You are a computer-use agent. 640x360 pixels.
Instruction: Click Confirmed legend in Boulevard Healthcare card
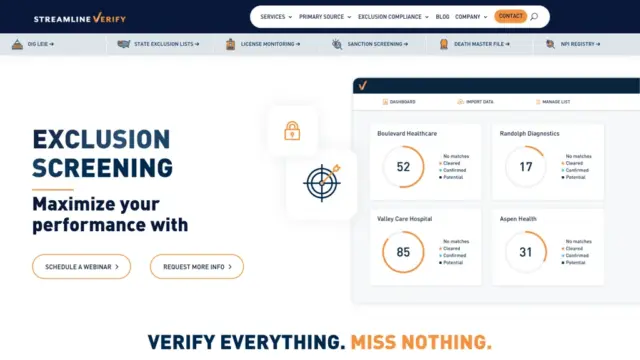453,170
